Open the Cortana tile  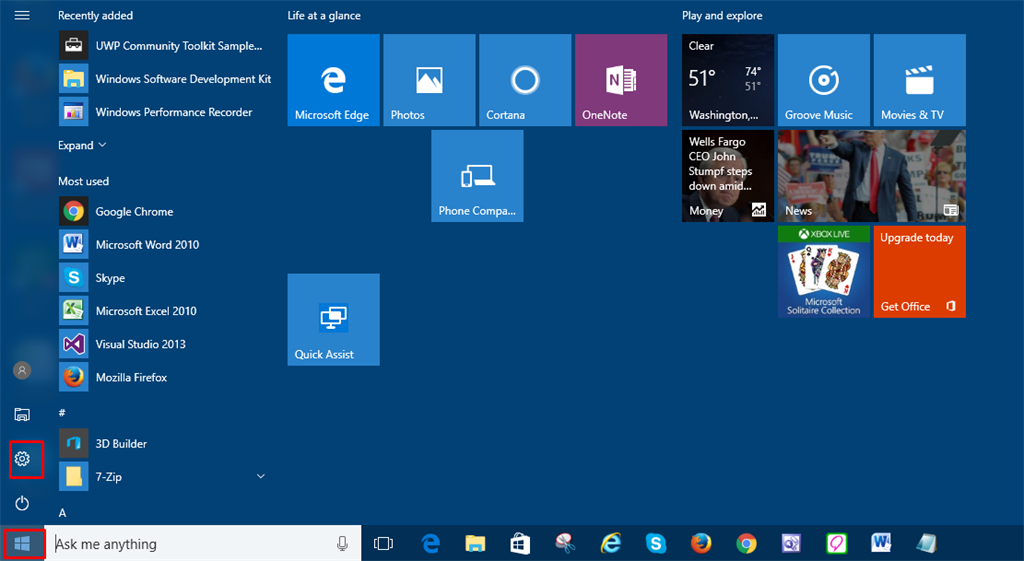point(525,80)
